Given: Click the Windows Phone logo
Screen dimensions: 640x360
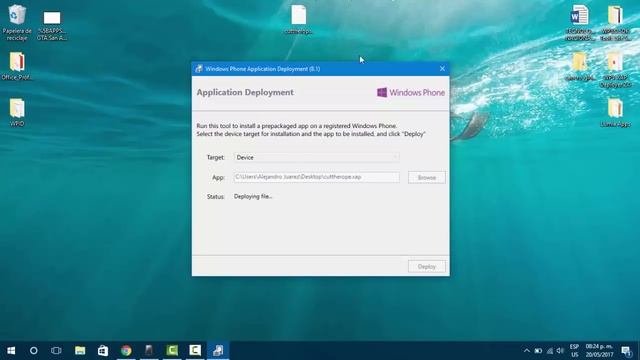Looking at the screenshot, I should click(x=411, y=93).
